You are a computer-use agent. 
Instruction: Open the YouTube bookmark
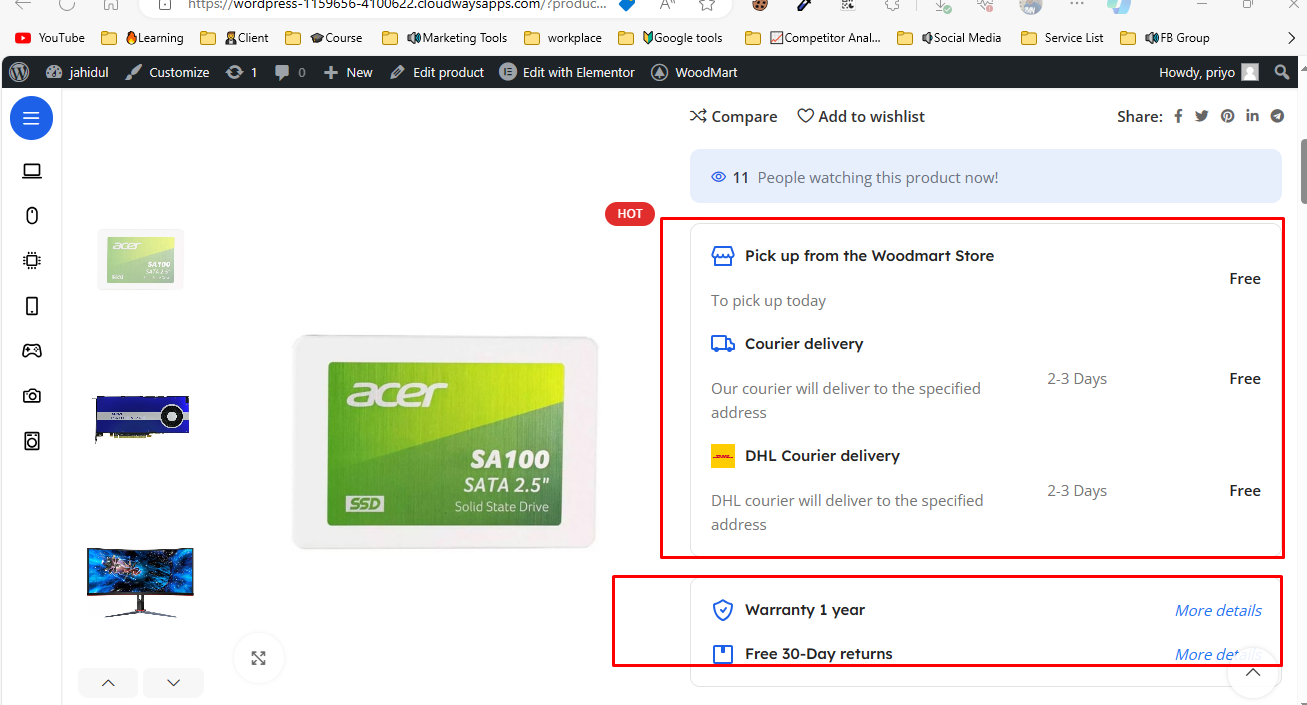pos(50,38)
